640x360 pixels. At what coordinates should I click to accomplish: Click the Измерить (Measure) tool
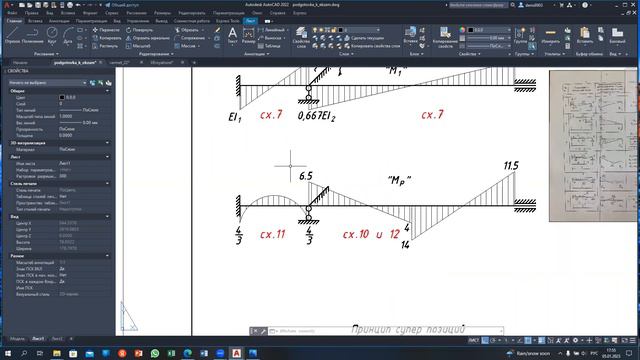coord(551,36)
